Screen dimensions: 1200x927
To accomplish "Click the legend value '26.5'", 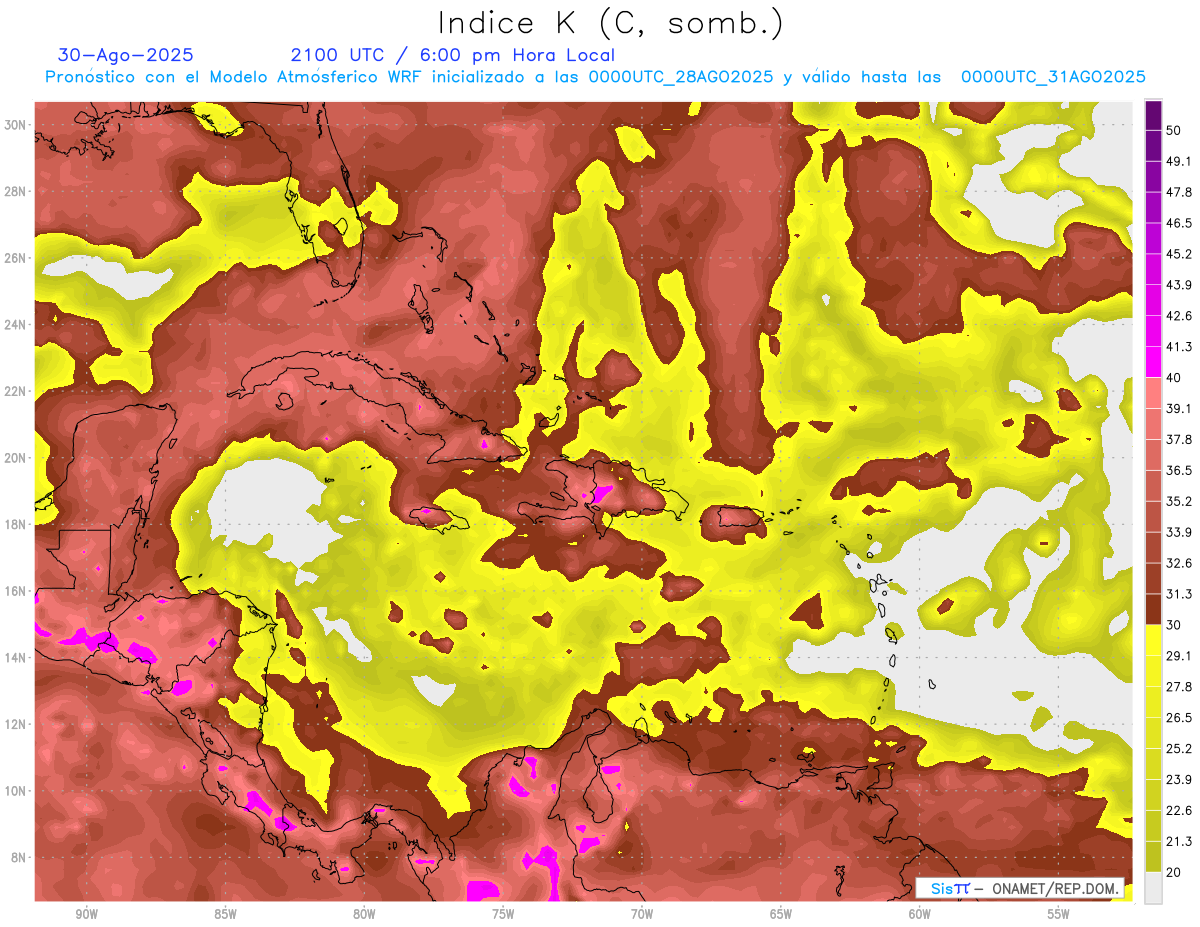I will point(1179,718).
